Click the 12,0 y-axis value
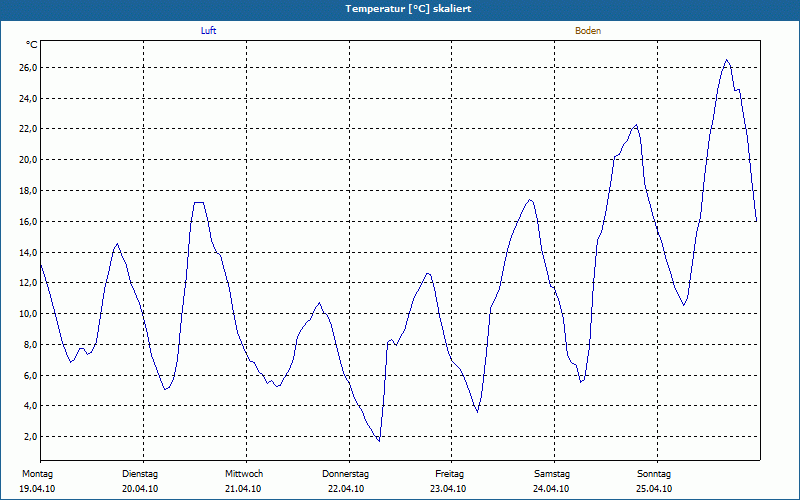Viewport: 800px width, 500px height. pyautogui.click(x=29, y=283)
